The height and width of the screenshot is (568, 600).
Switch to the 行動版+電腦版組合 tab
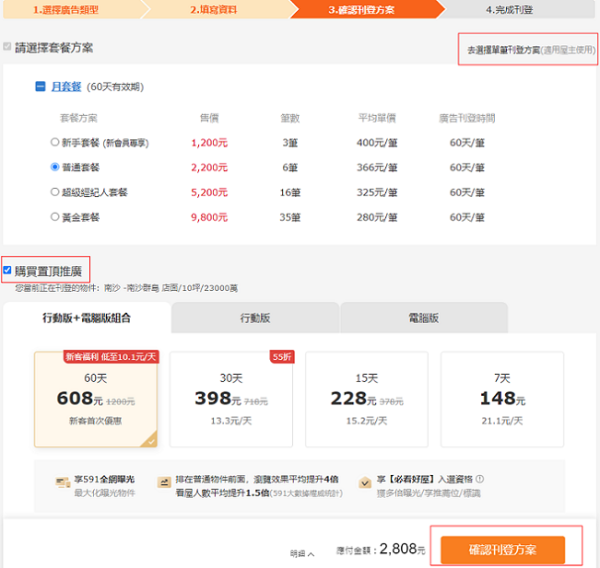(86, 318)
